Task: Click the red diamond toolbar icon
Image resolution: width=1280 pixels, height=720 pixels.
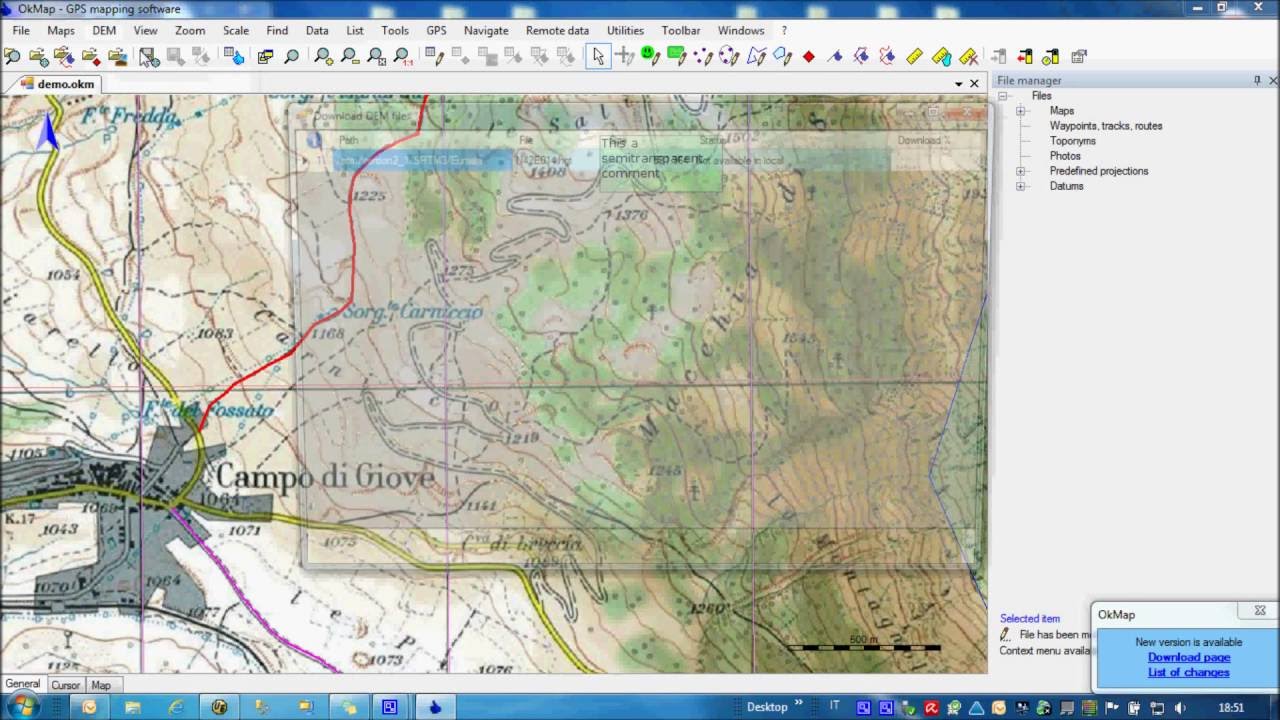Action: 809,56
